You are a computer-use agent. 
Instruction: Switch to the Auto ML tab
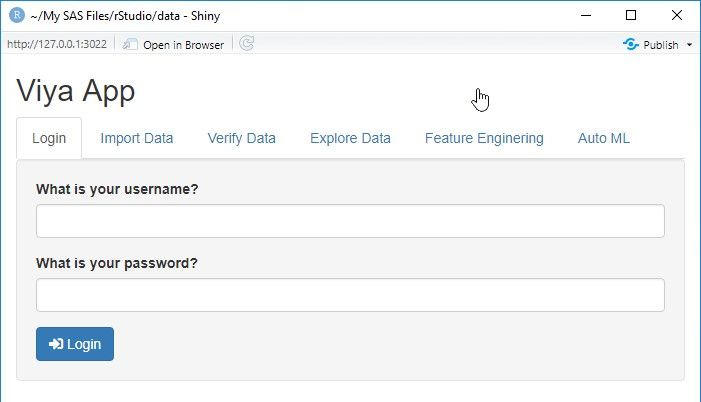click(x=604, y=138)
